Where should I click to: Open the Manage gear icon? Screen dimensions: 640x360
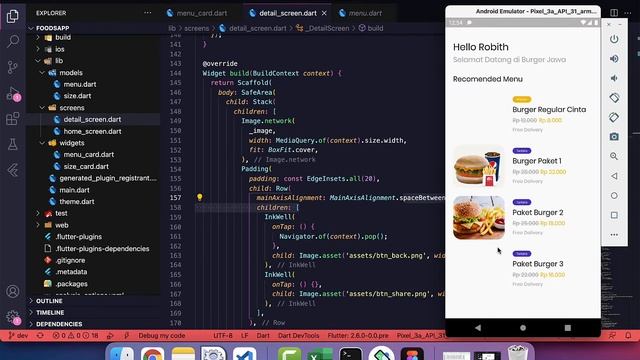coord(13,317)
